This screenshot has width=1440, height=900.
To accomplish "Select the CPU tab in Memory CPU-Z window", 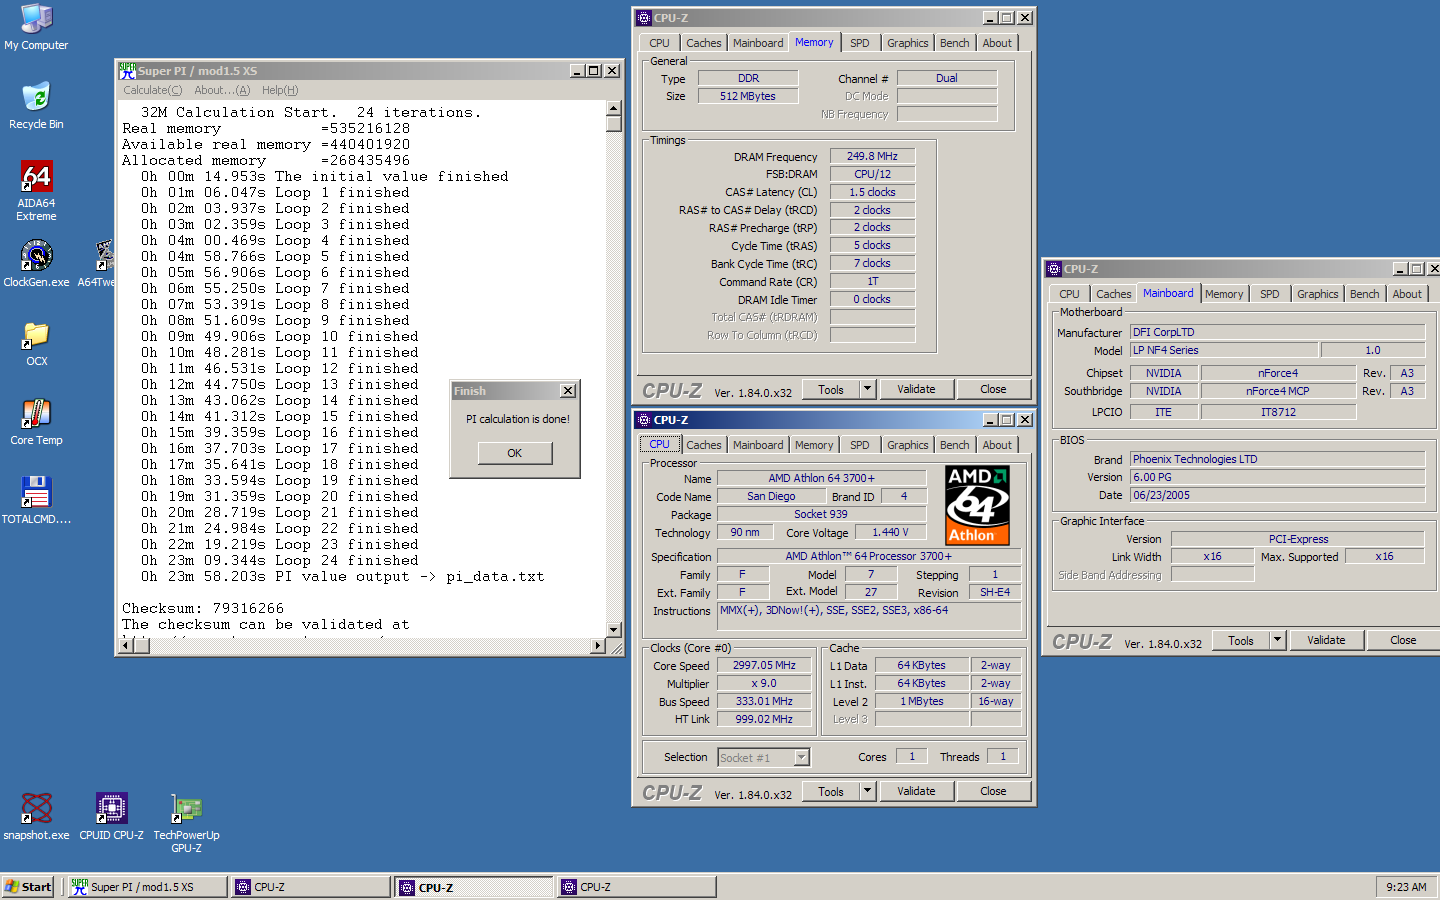I will click(x=659, y=43).
